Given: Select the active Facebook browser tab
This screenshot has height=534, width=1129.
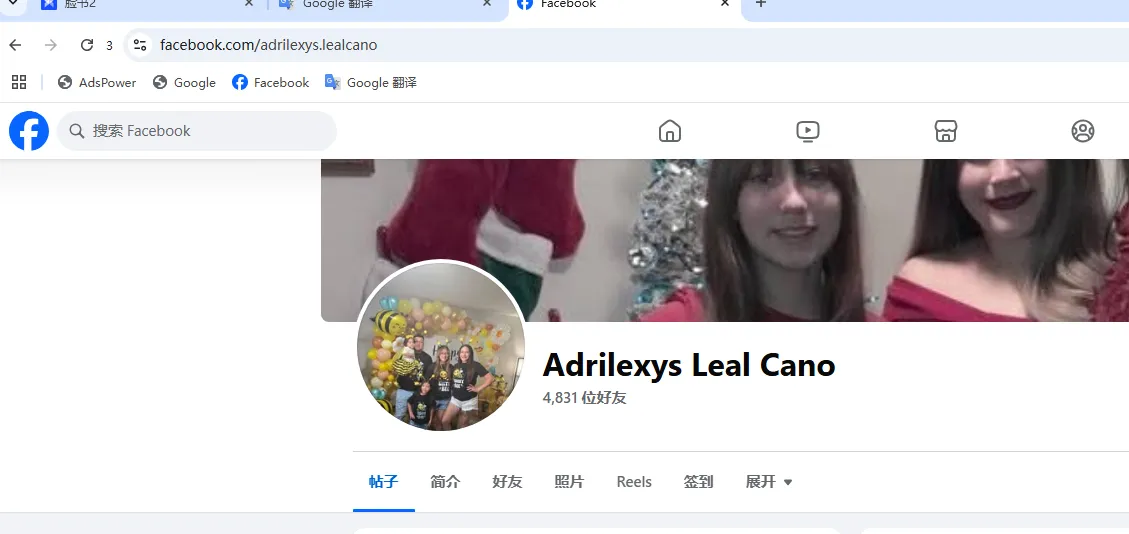Looking at the screenshot, I should 625,6.
